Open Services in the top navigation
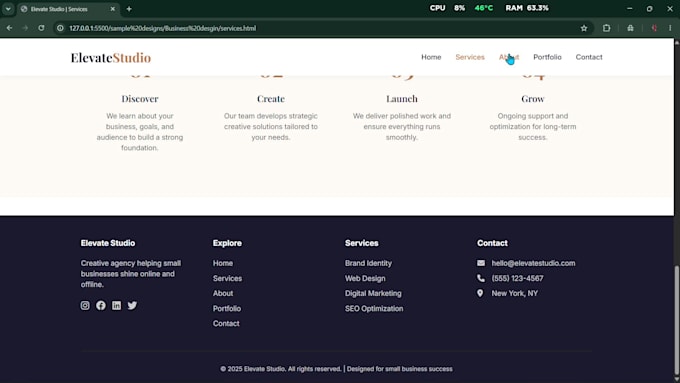This screenshot has width=680, height=383. point(470,57)
